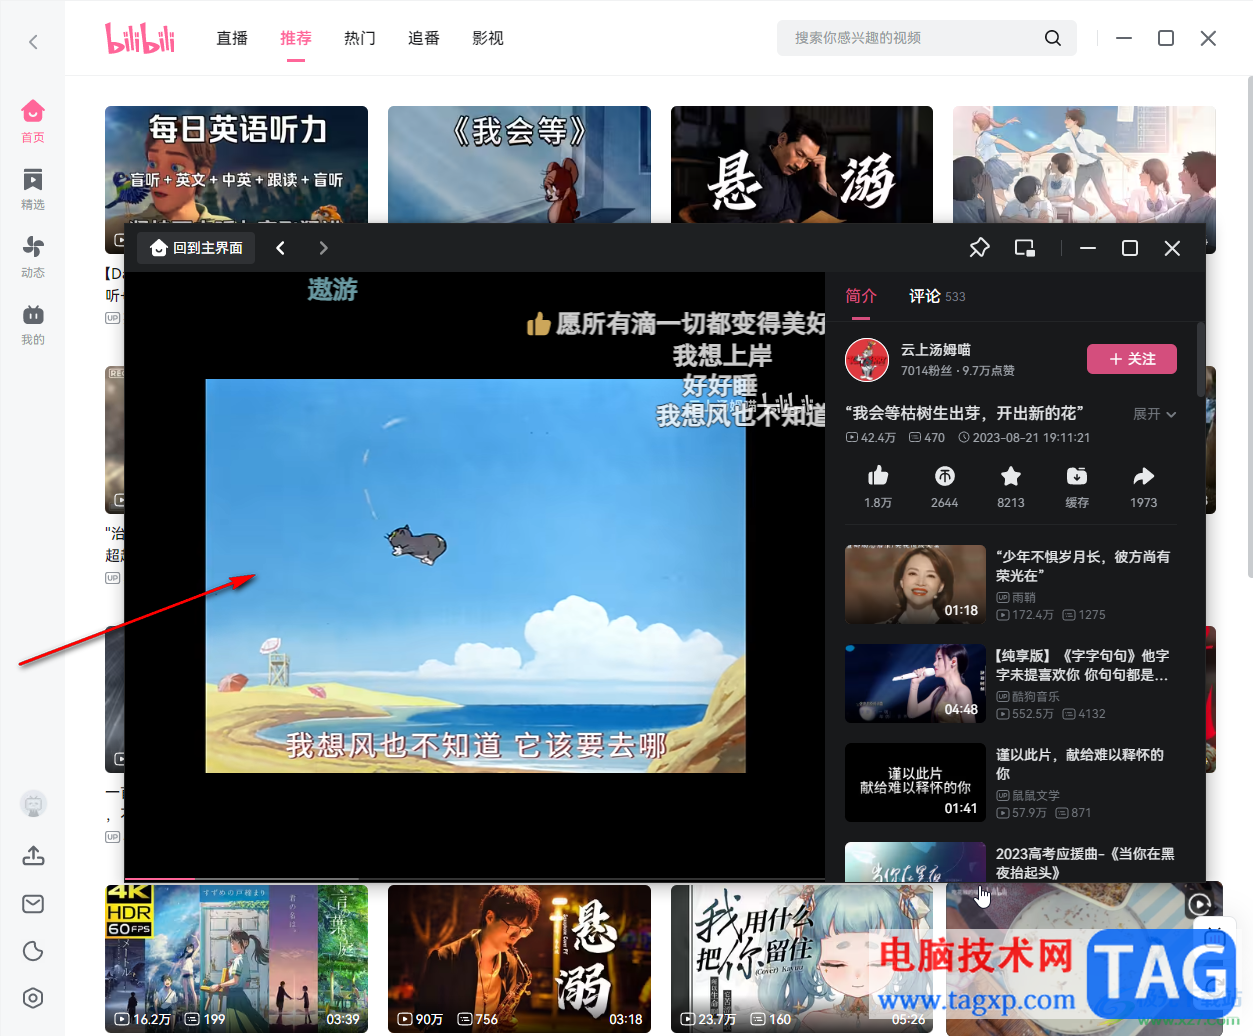1253x1036 pixels.
Task: Open the 01:41 related video thumbnail
Action: (915, 782)
